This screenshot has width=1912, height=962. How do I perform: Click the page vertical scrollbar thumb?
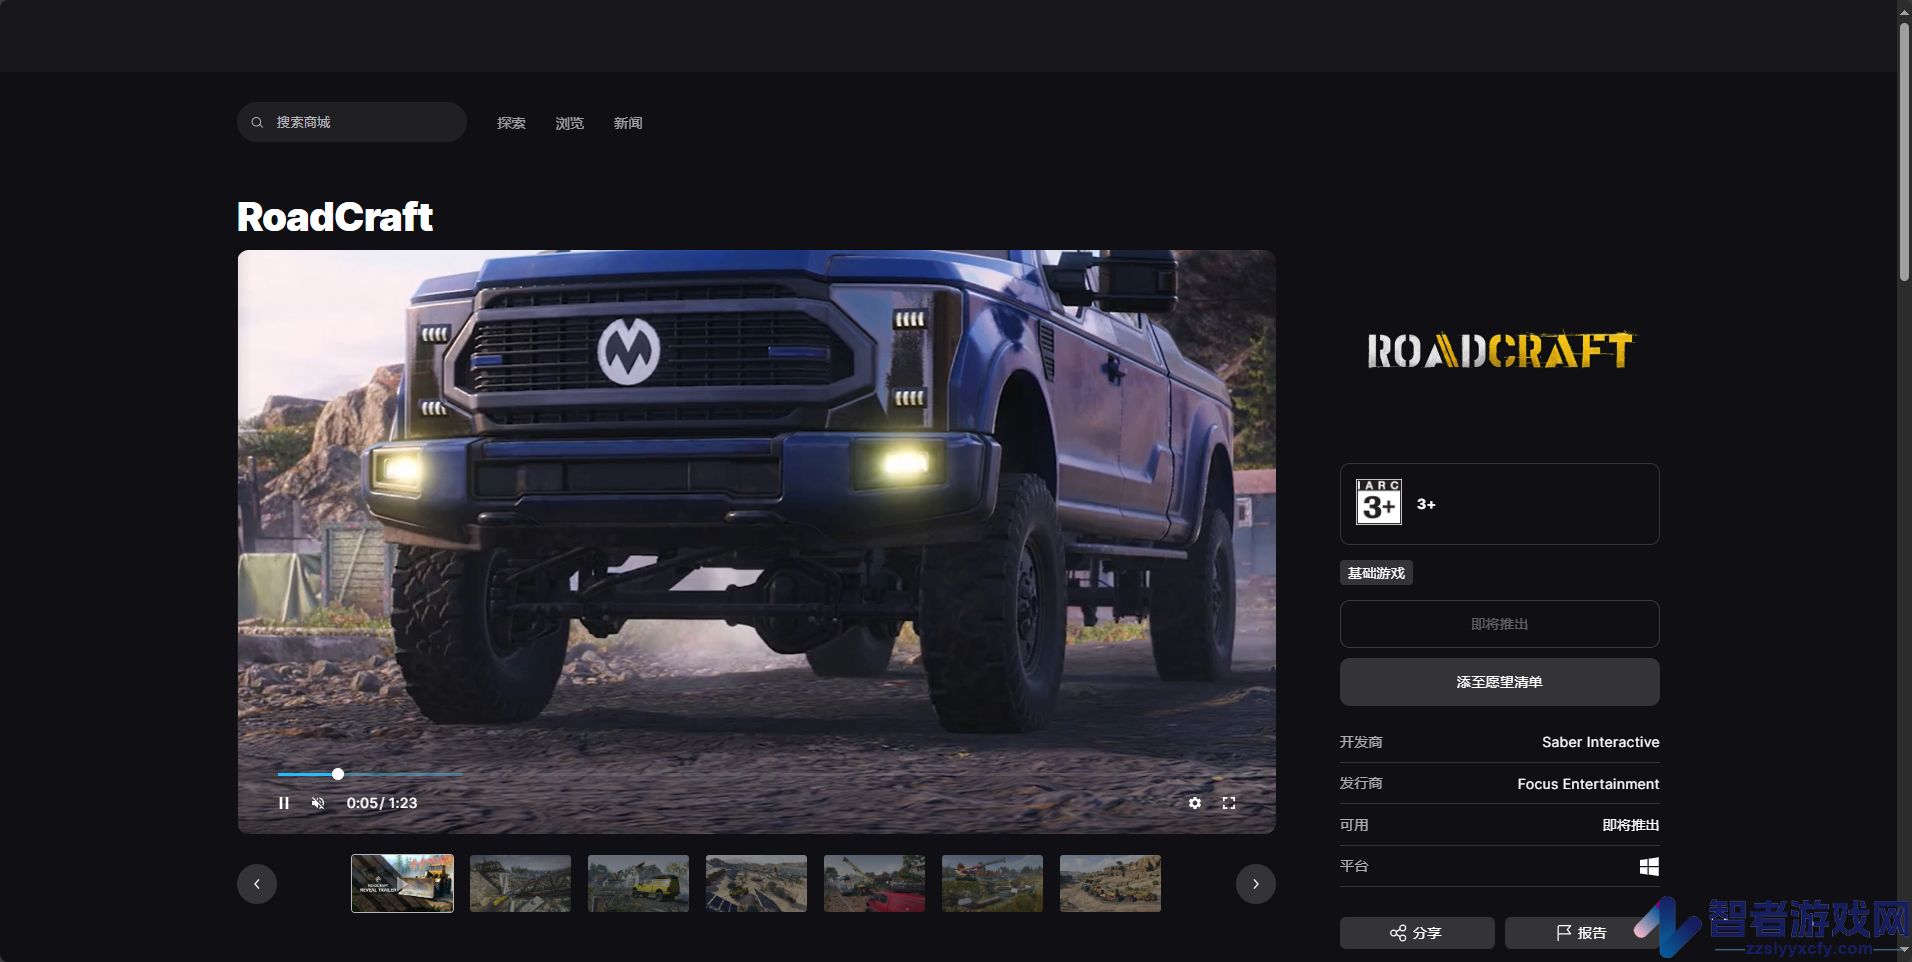[x=1904, y=152]
